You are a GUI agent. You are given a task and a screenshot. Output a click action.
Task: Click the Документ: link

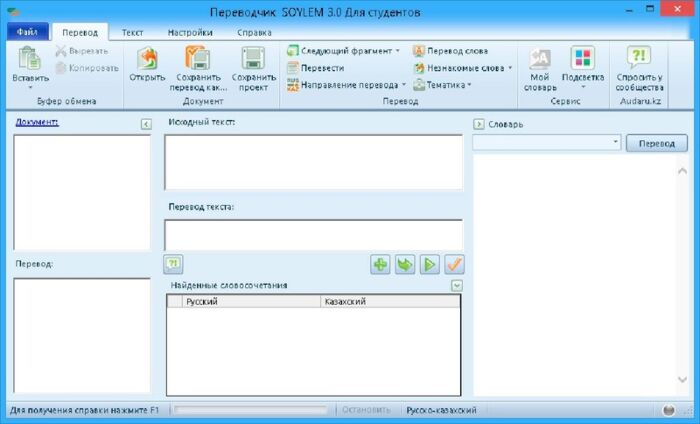(x=37, y=122)
